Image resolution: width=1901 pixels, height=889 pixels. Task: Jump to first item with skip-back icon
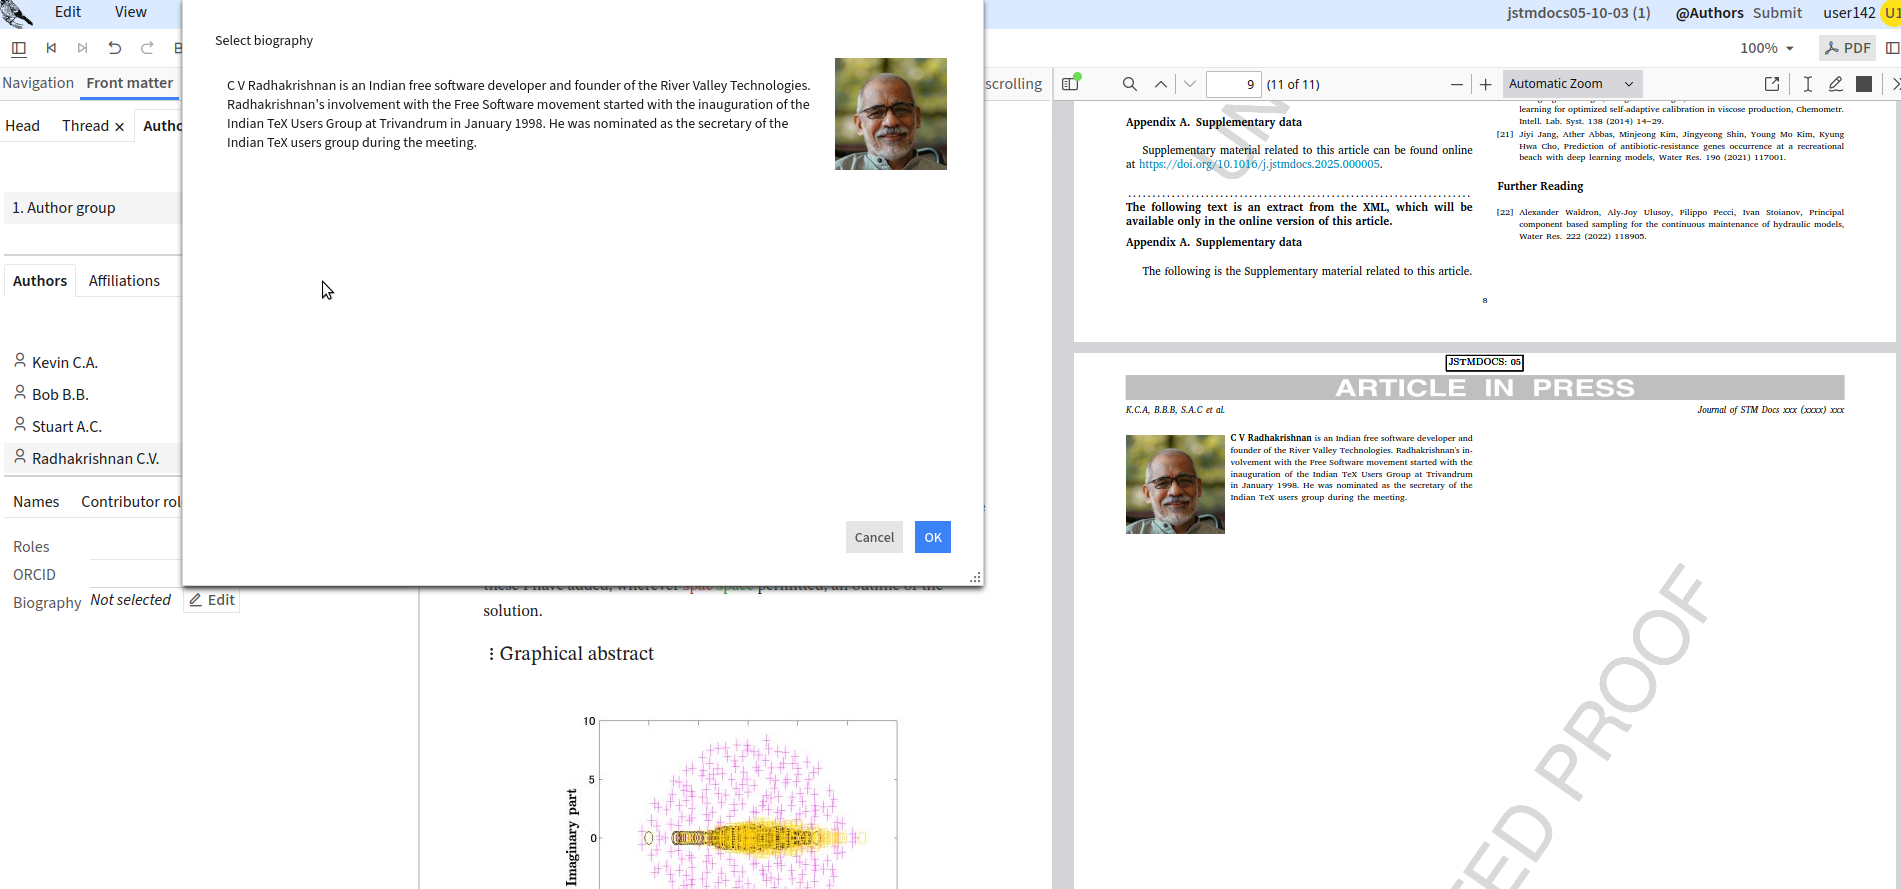tap(51, 48)
